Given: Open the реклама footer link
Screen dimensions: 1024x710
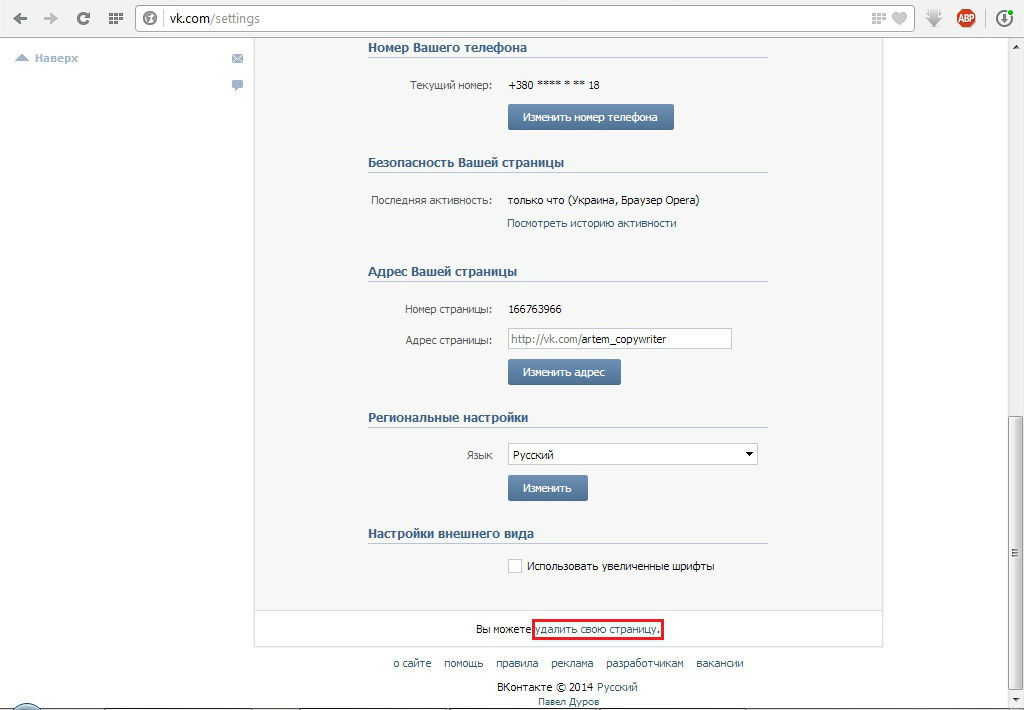Looking at the screenshot, I should pos(572,664).
